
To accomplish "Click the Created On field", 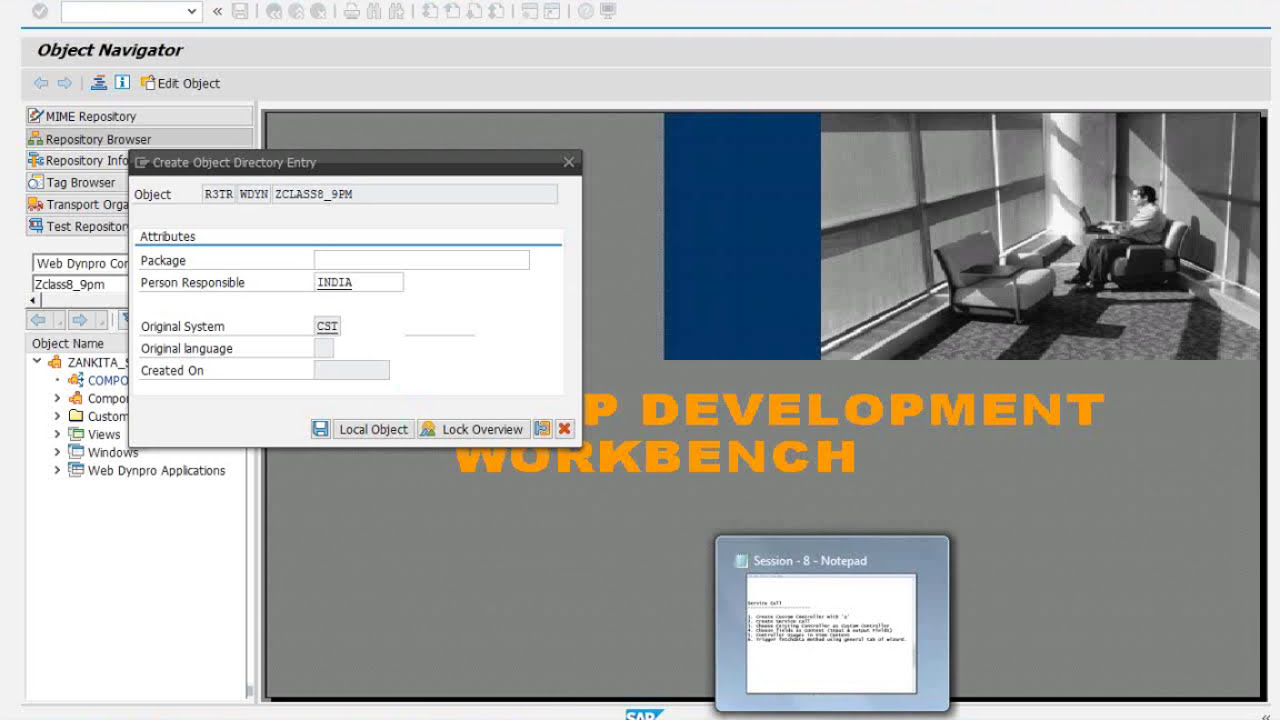I will pyautogui.click(x=352, y=370).
